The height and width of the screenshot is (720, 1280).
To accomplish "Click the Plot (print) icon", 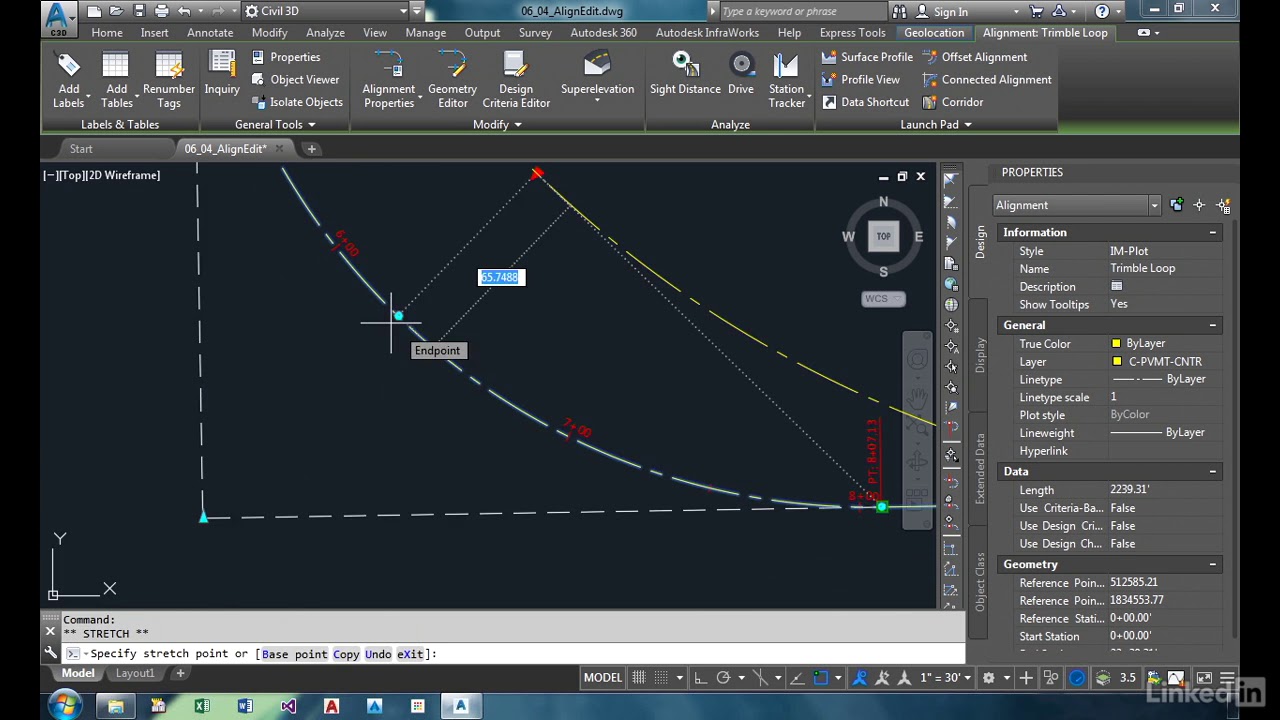I will (x=161, y=11).
